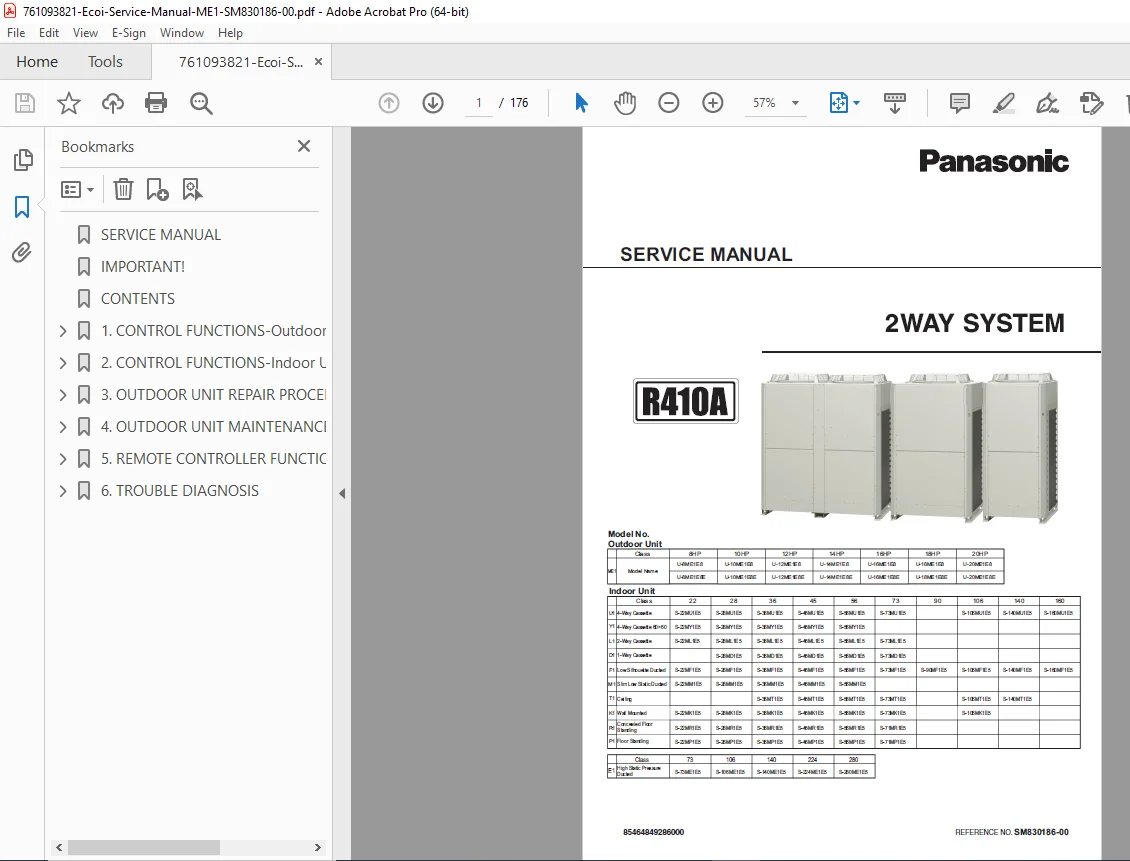Viewport: 1130px width, 861px height.
Task: Open the zoom level 57% dropdown
Action: [796, 103]
